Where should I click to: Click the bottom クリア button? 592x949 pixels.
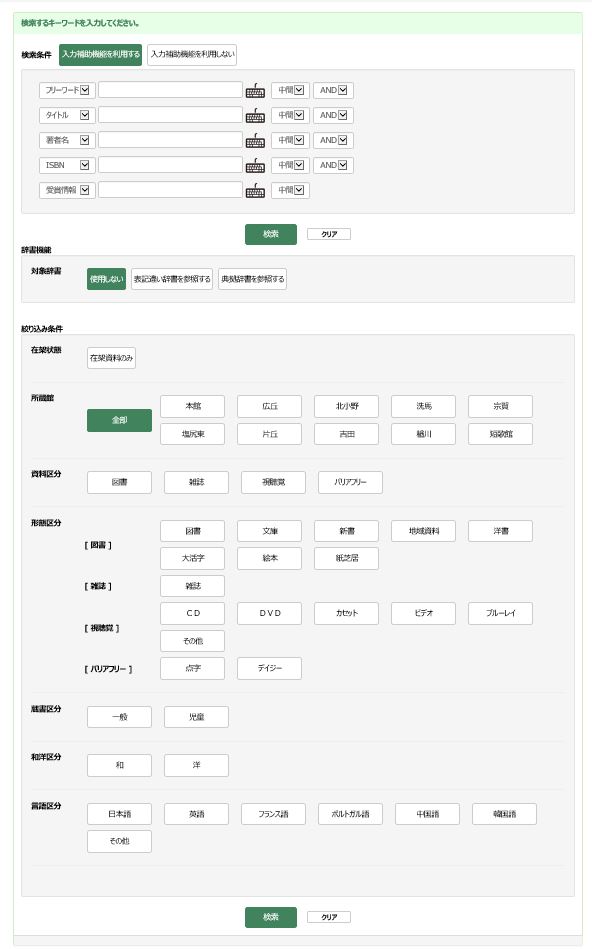click(329, 917)
